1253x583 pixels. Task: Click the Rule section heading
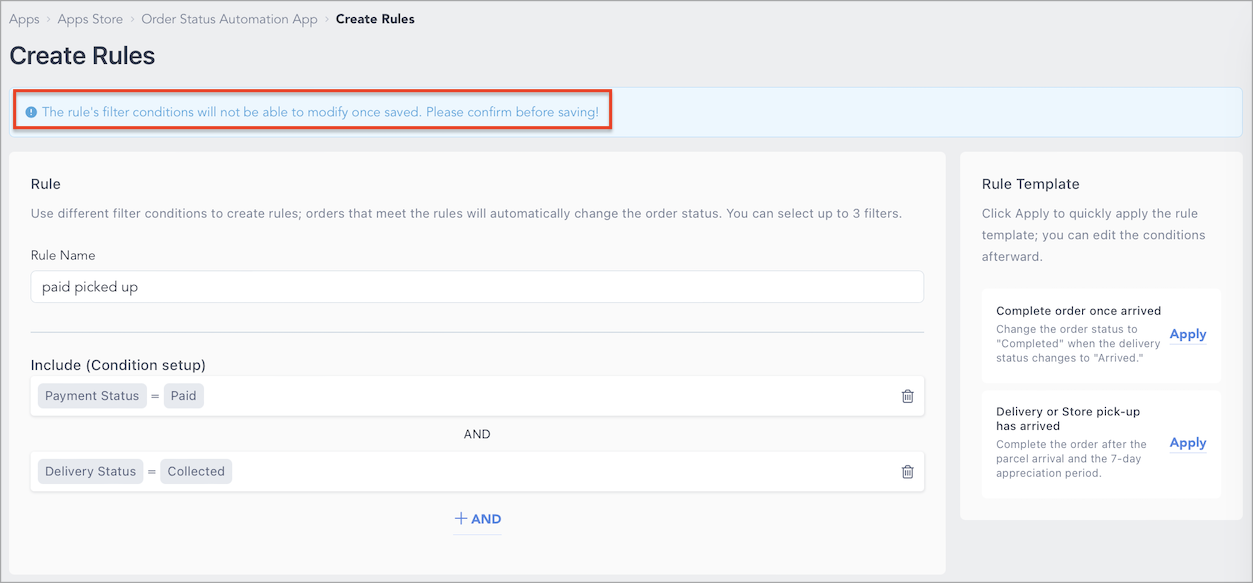46,184
